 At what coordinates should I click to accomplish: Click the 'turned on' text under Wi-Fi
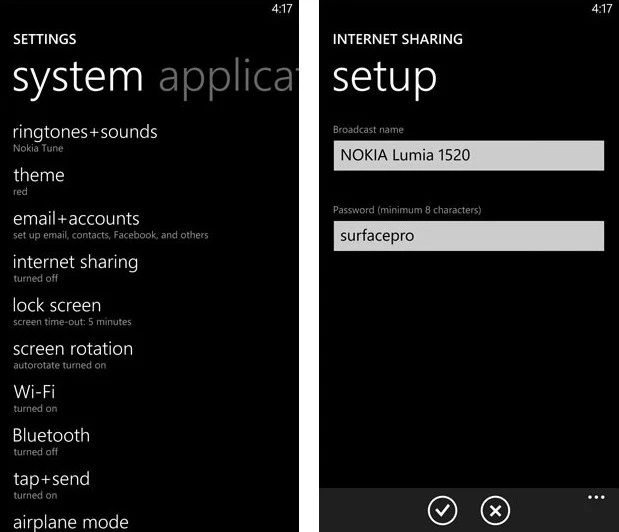pyautogui.click(x=35, y=409)
